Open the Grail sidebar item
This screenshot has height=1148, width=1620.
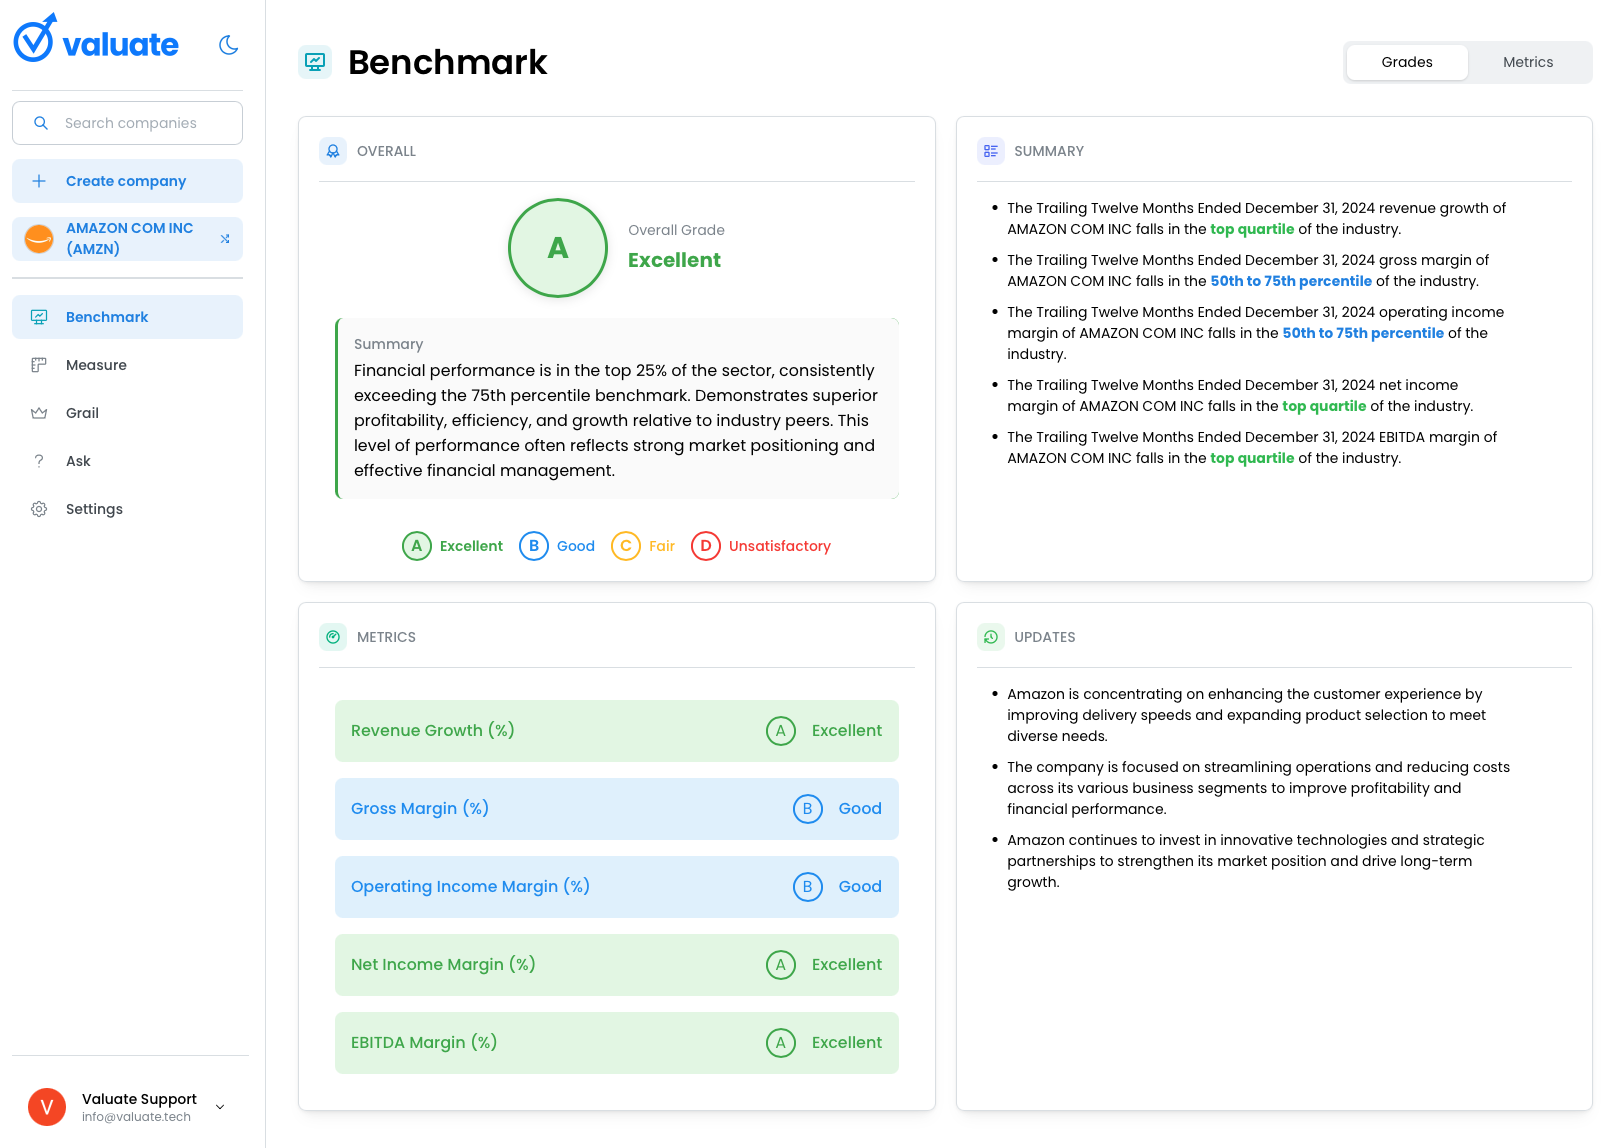[x=127, y=413]
